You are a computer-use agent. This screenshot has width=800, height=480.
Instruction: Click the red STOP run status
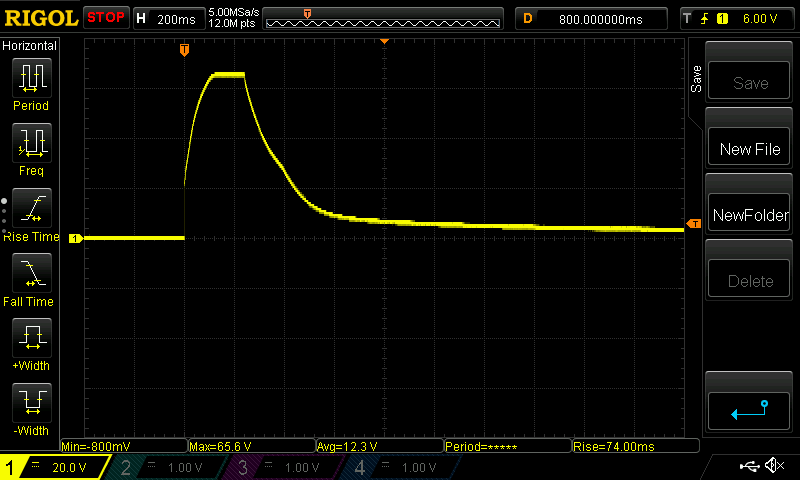pos(106,18)
